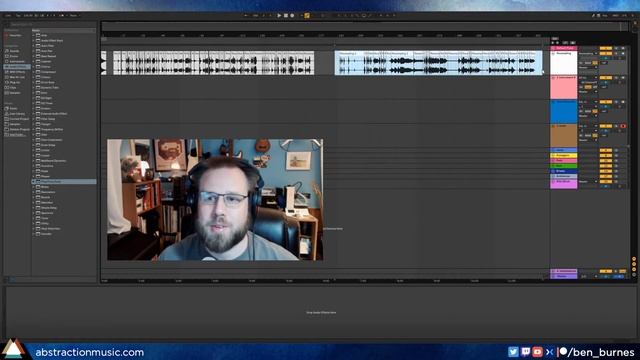Viewport: 640px width, 360px height.
Task: Toggle top mixer section show/hide circle button
Action: coord(634,259)
